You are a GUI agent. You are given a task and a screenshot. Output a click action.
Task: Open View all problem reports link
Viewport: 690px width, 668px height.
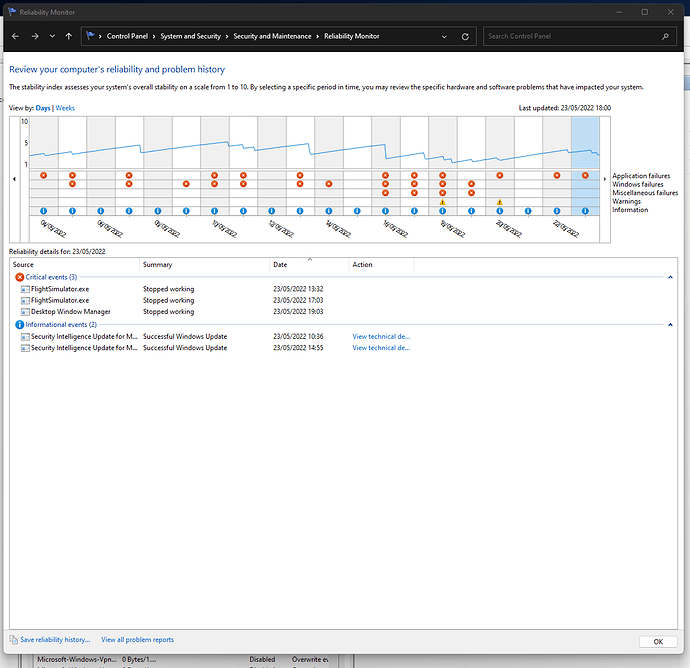coord(137,639)
